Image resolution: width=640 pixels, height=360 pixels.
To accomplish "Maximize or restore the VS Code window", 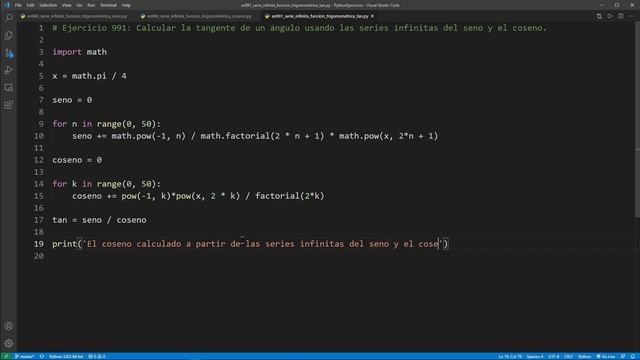I will pos(617,5).
